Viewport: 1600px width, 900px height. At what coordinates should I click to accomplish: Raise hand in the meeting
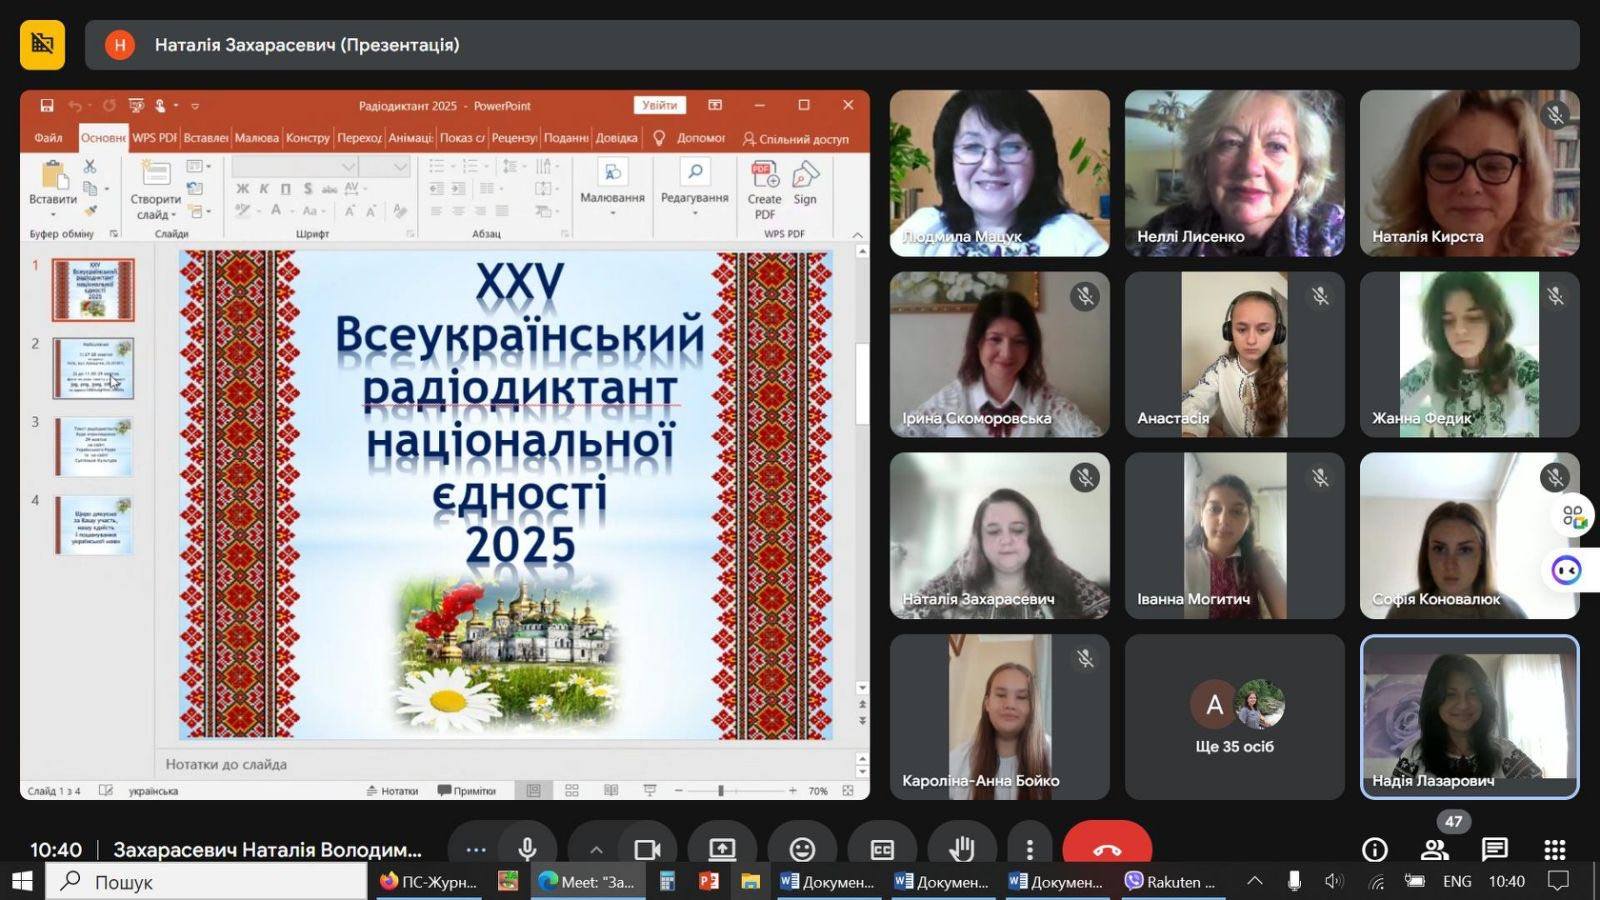pos(962,849)
